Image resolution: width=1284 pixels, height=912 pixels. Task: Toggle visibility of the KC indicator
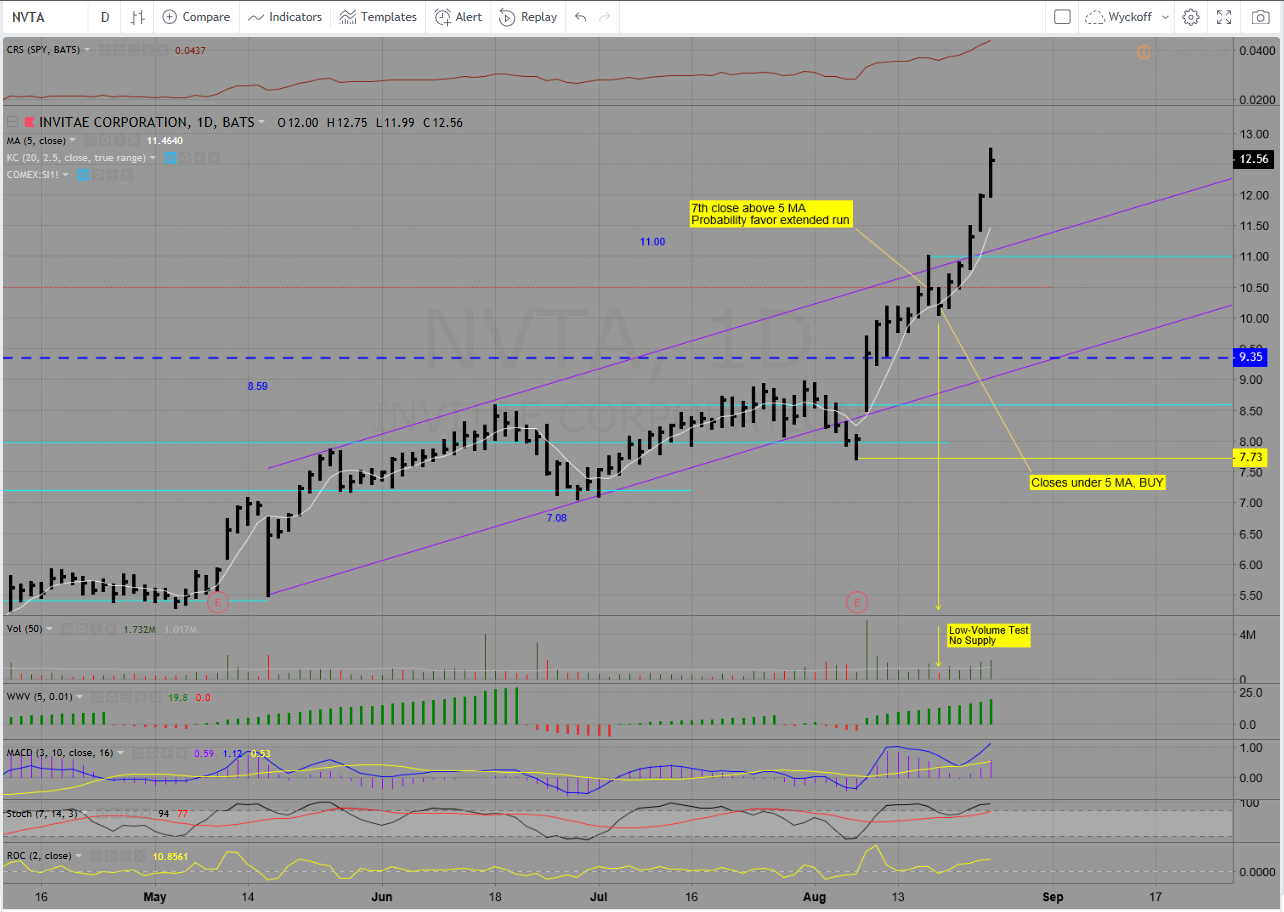click(x=172, y=158)
